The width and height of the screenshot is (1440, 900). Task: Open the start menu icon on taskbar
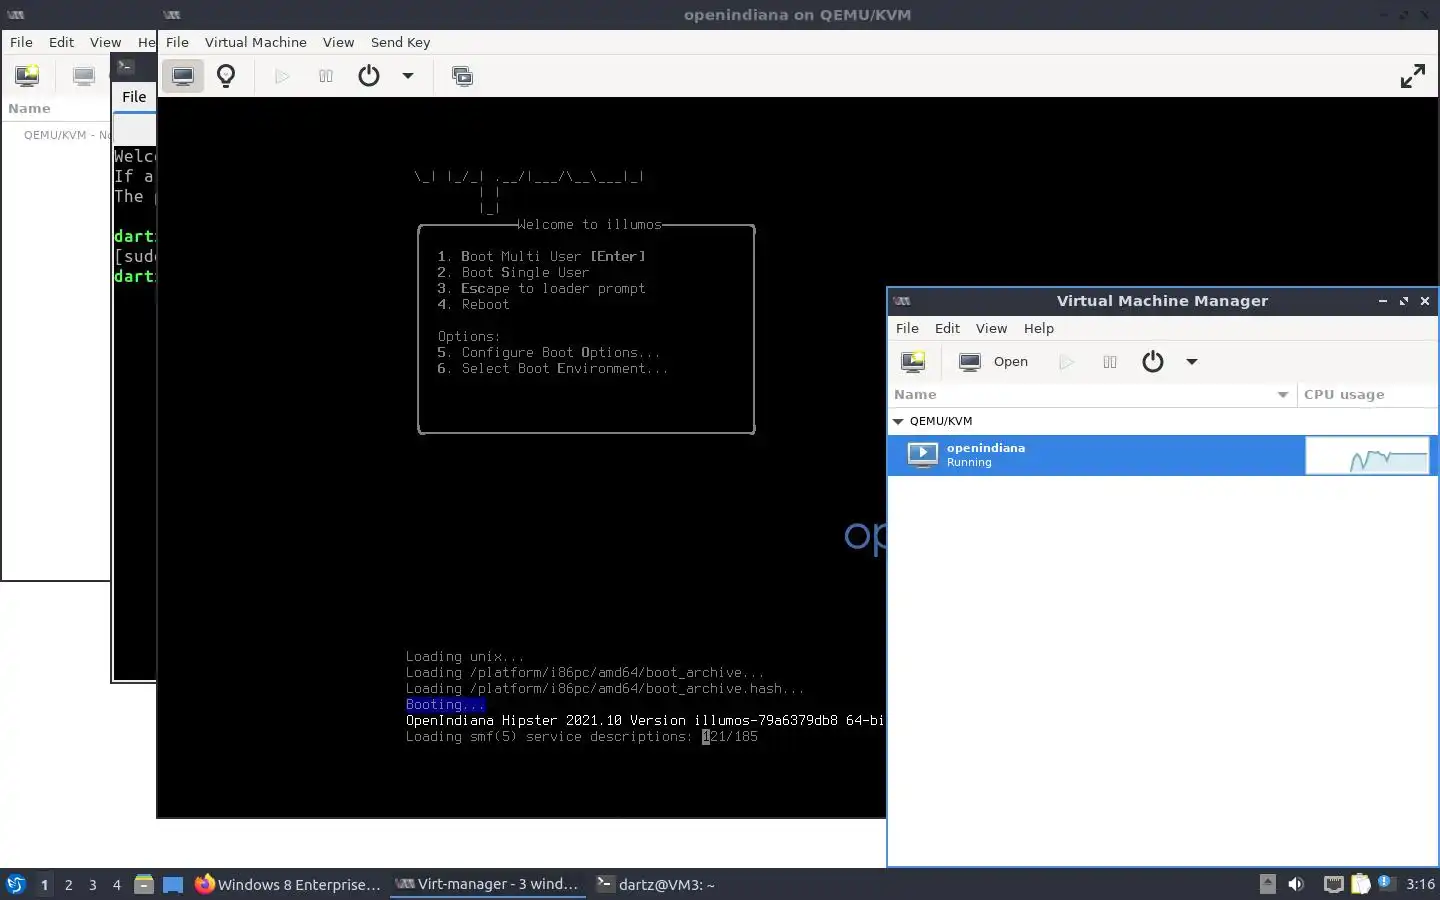15,884
